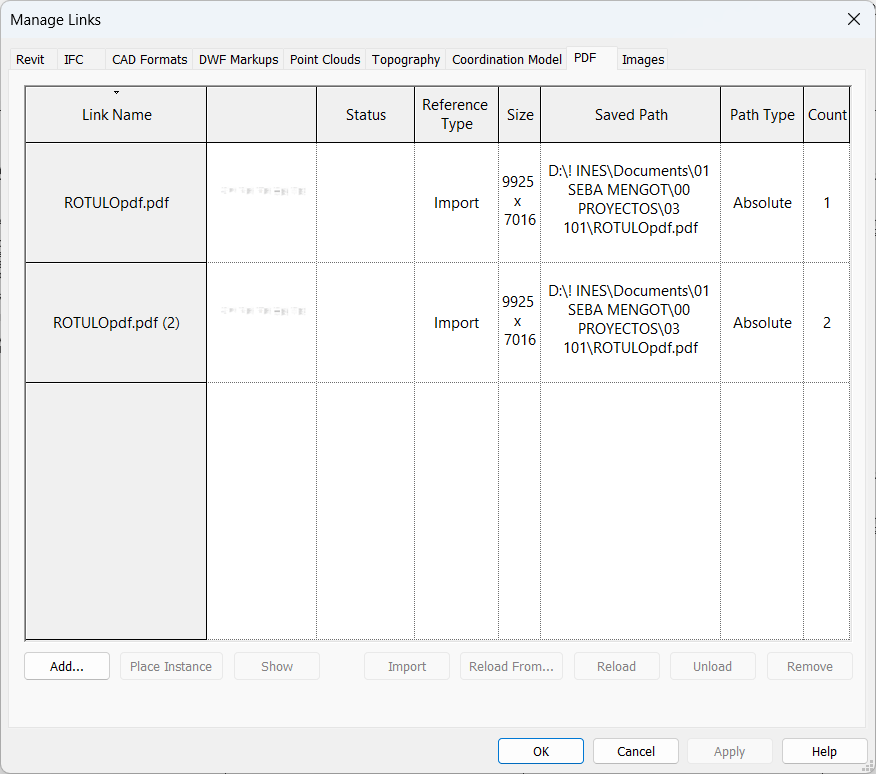Switch to the Point Clouds tab

[x=324, y=59]
